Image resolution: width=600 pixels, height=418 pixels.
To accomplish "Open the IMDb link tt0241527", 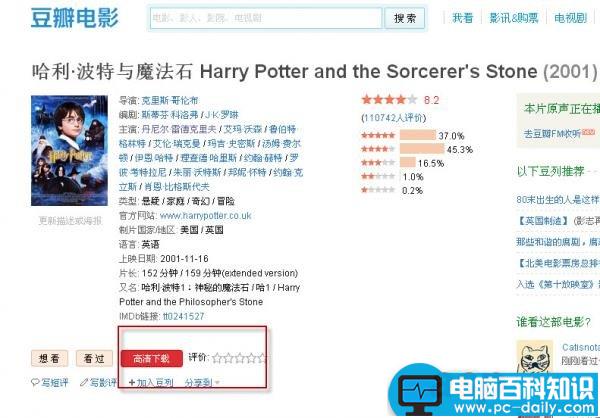I will [183, 316].
